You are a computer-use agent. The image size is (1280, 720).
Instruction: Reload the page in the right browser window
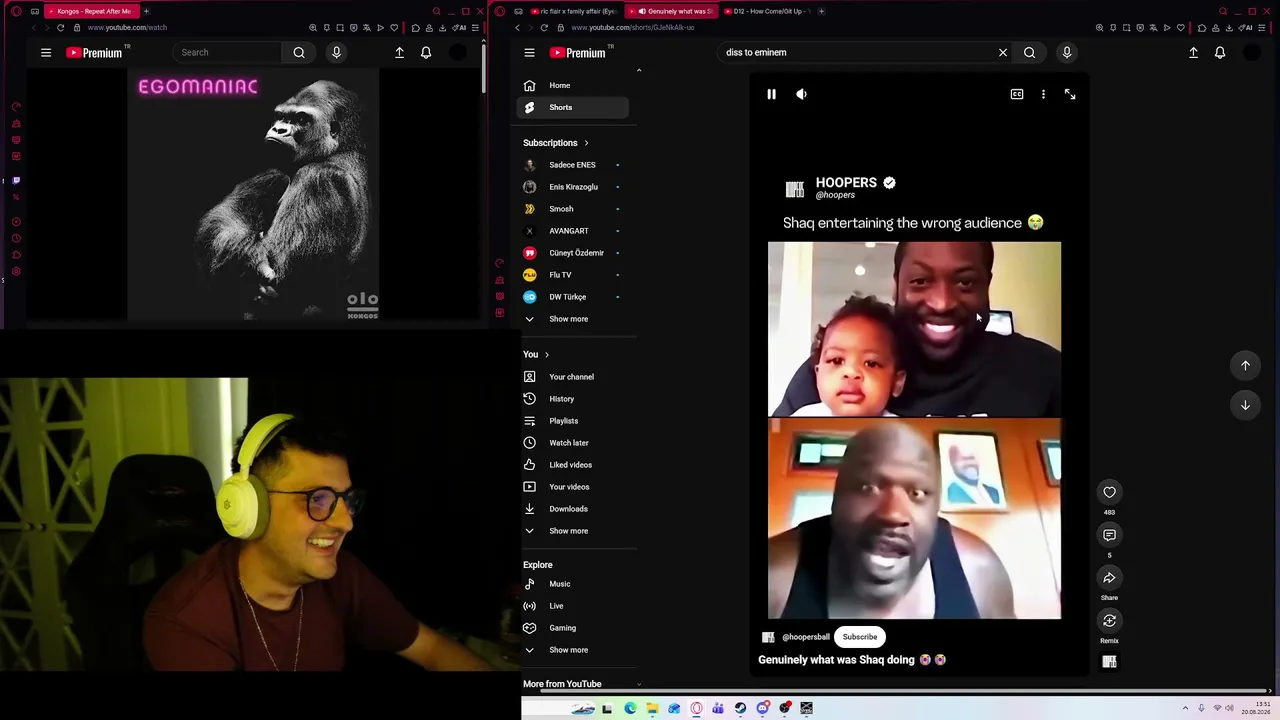pos(544,28)
